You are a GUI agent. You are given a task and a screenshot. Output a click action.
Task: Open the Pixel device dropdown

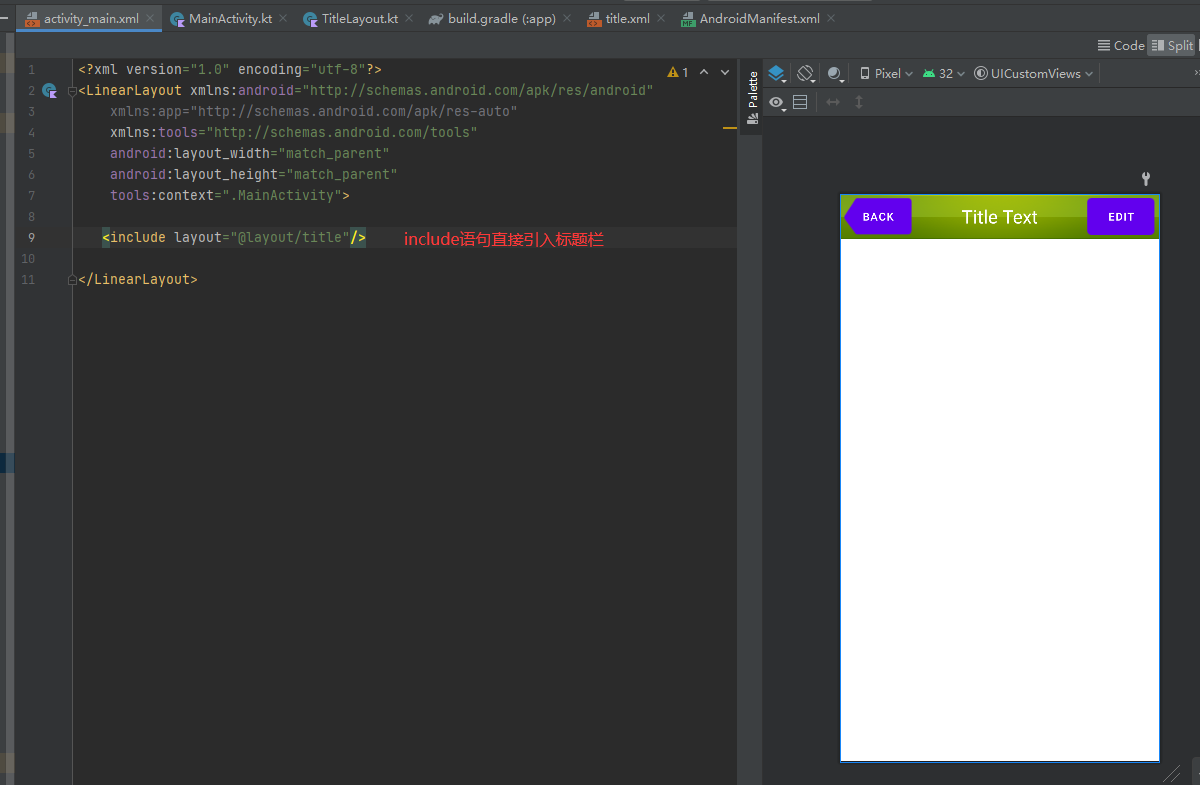click(886, 73)
